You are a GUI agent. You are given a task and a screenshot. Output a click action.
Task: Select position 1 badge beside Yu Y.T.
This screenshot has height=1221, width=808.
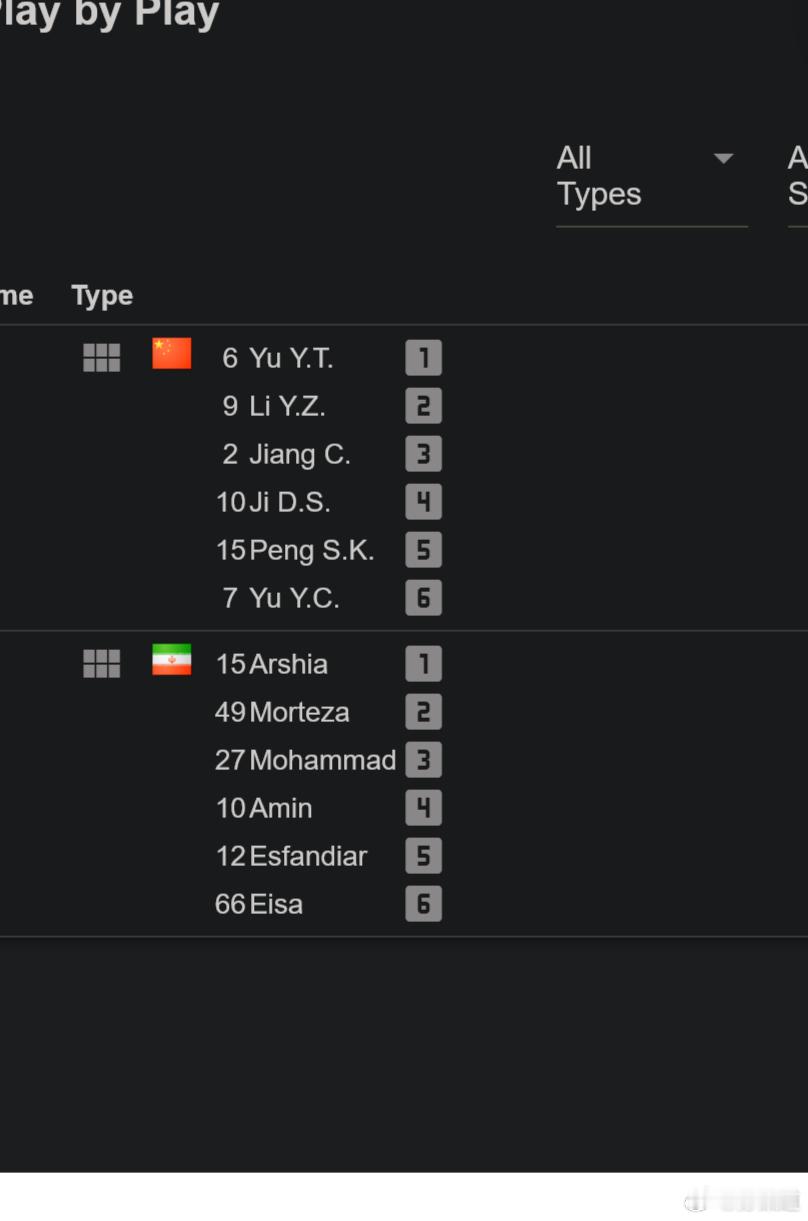click(423, 357)
